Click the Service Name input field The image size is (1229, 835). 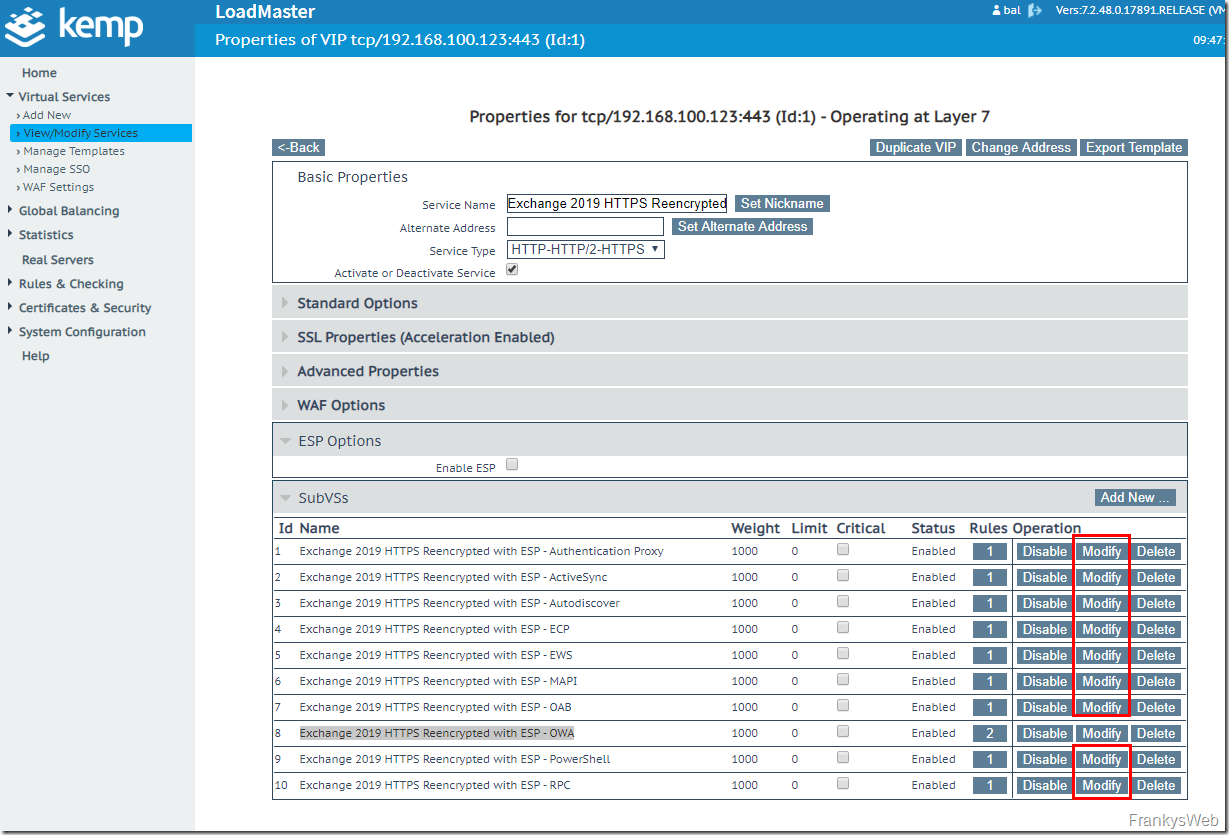coord(616,203)
